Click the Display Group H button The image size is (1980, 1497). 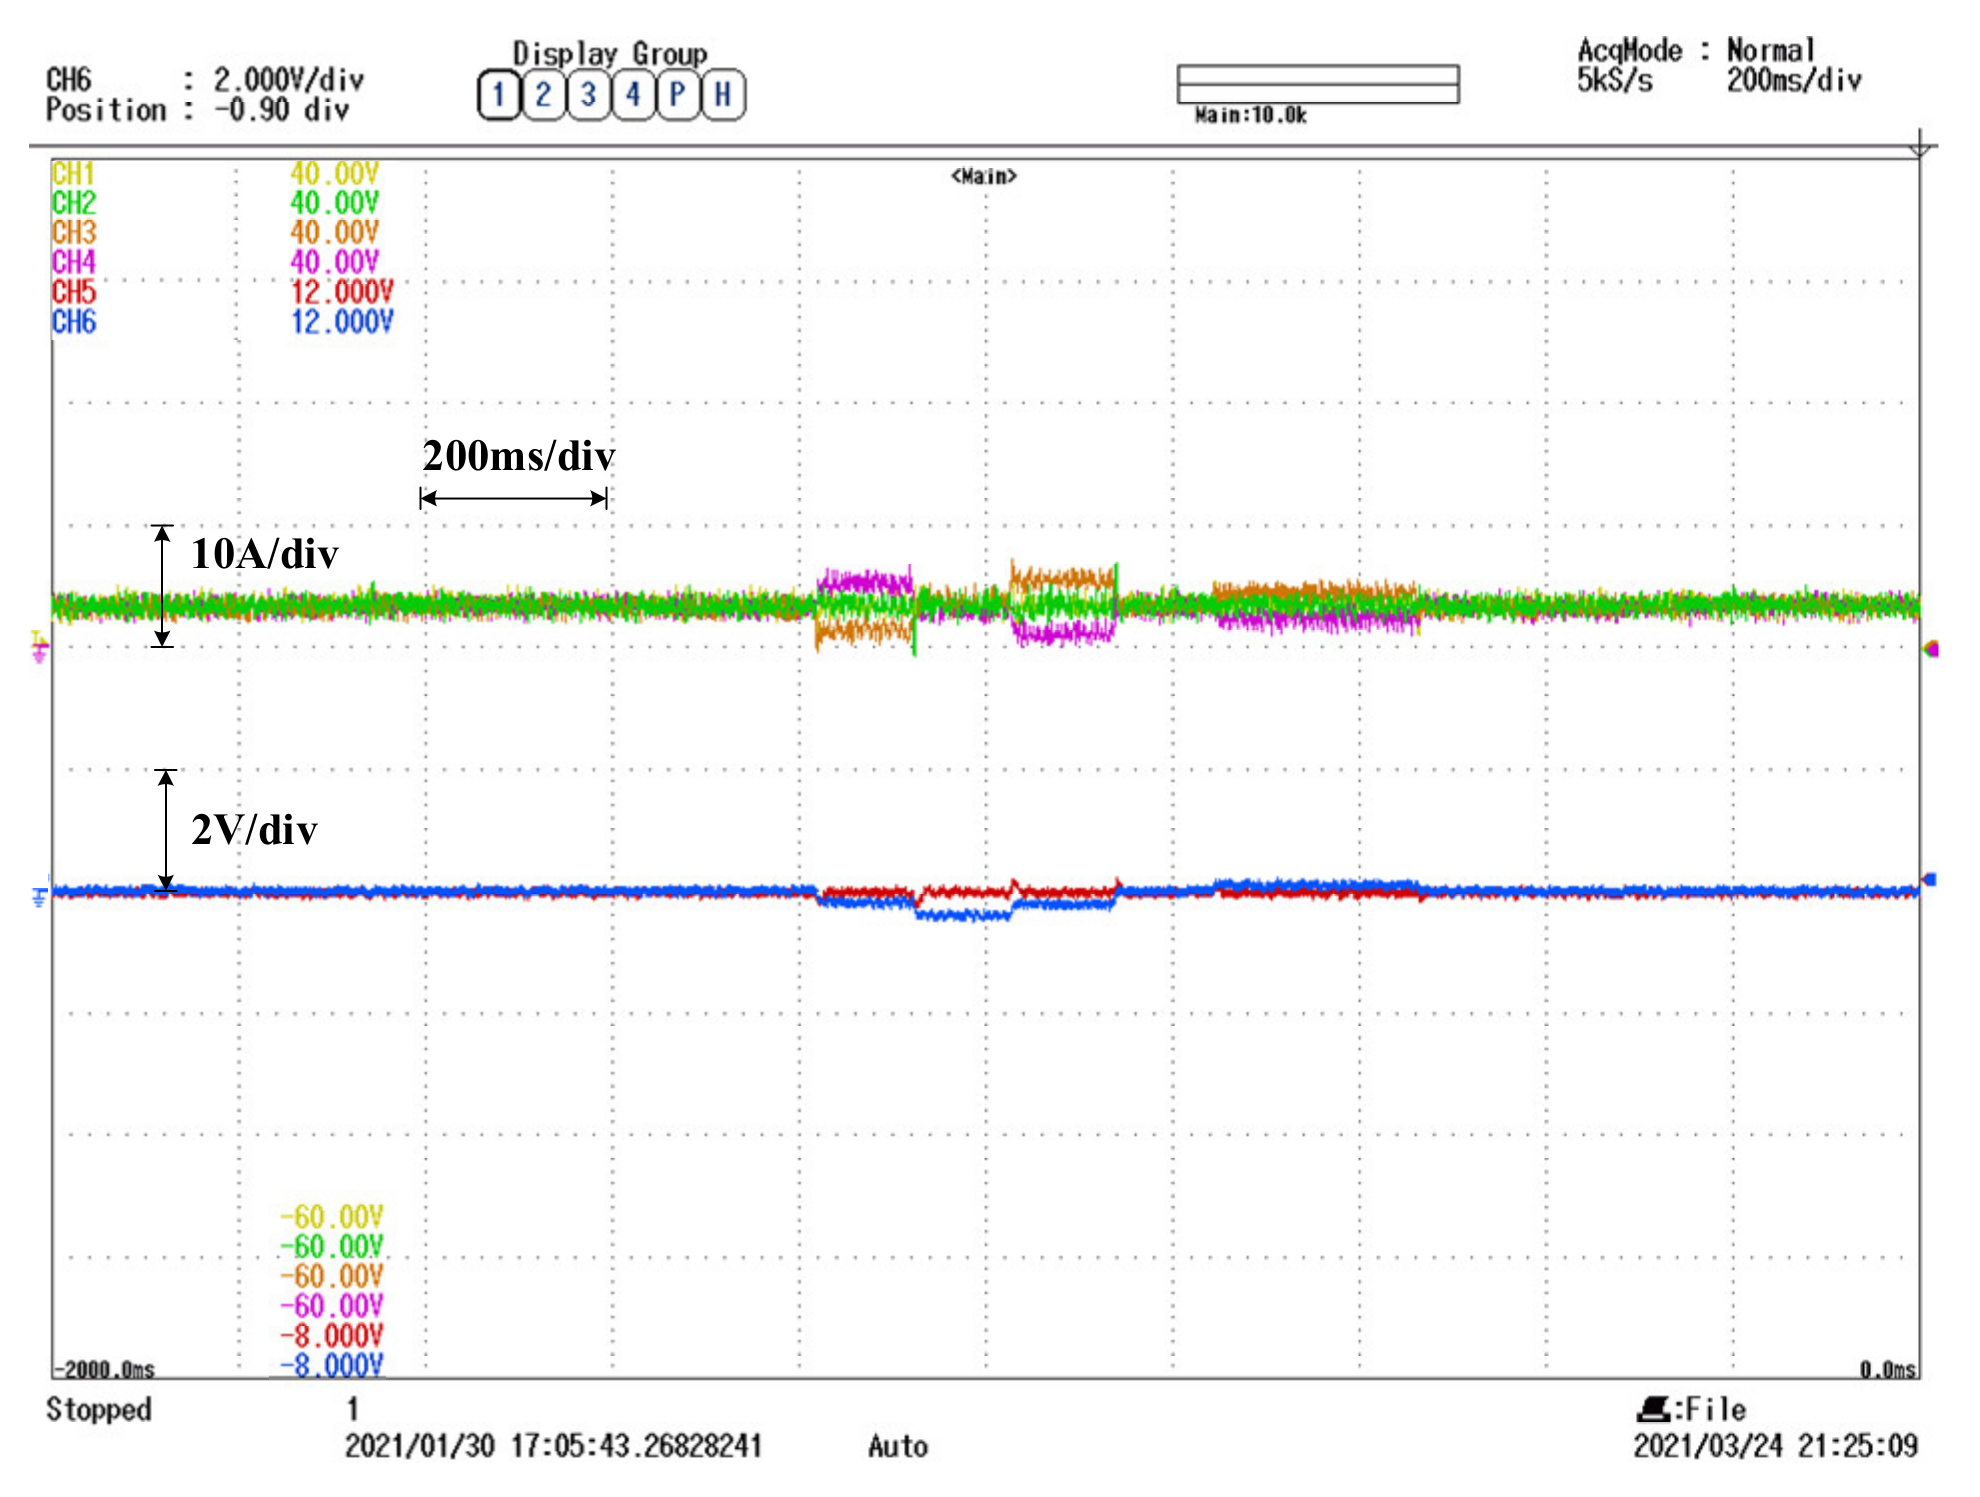tap(723, 95)
